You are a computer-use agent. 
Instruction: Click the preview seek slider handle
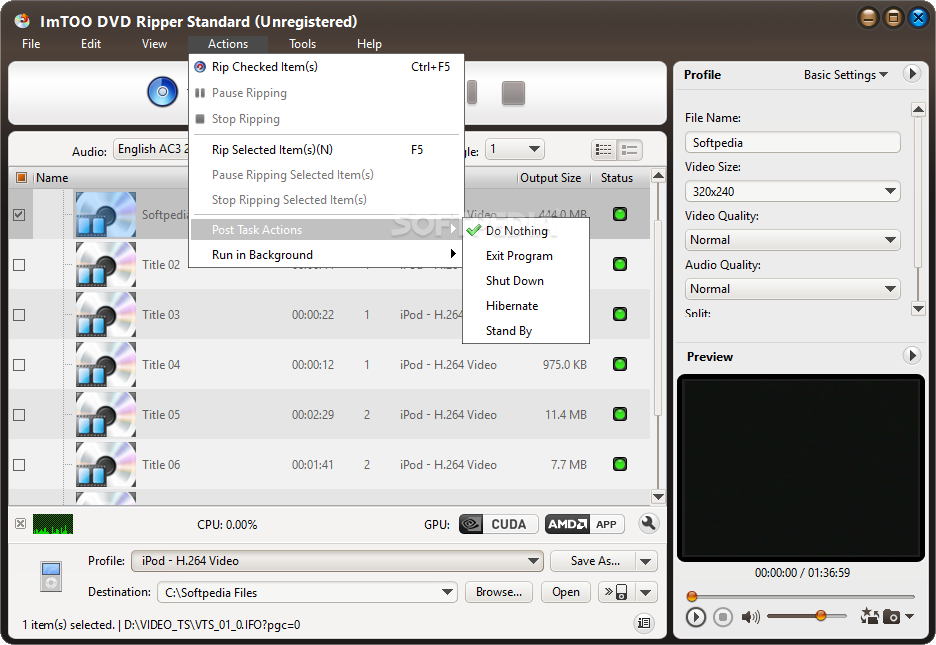[x=692, y=596]
